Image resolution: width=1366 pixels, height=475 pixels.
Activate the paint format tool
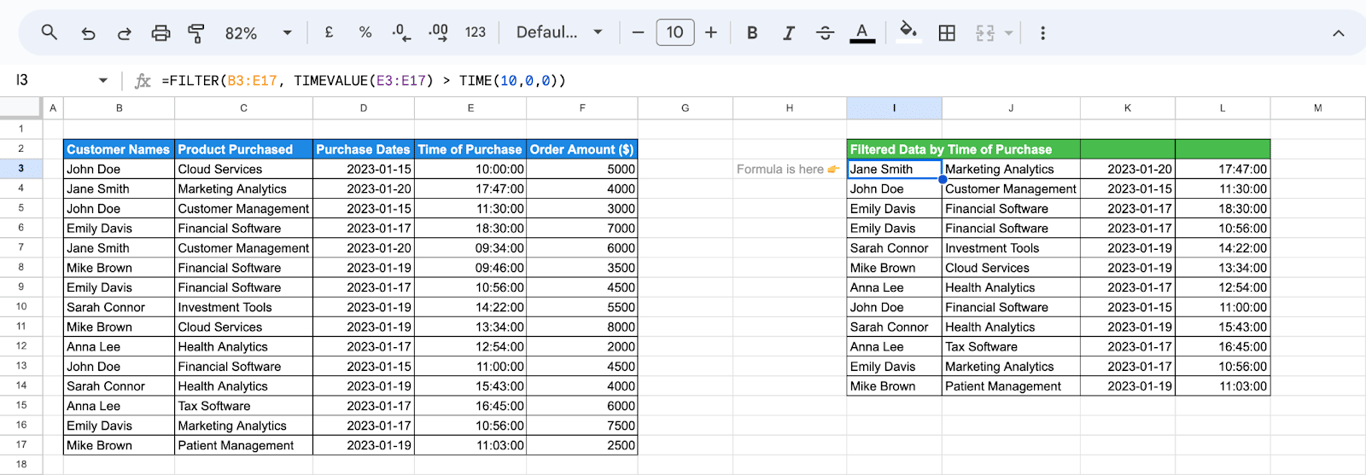tap(196, 33)
